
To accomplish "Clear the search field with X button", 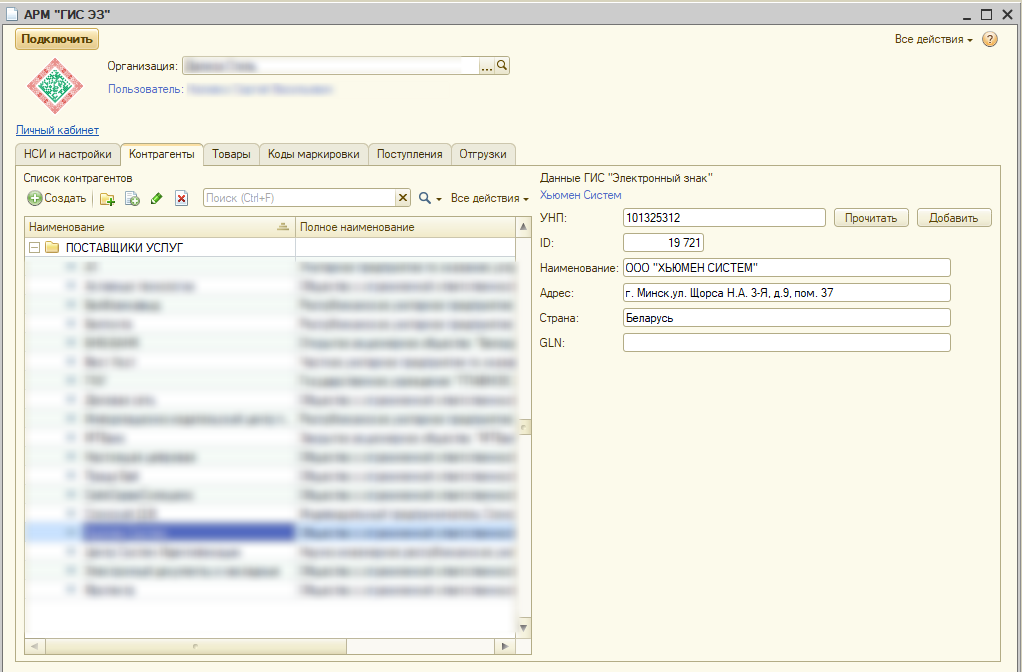I will [403, 199].
